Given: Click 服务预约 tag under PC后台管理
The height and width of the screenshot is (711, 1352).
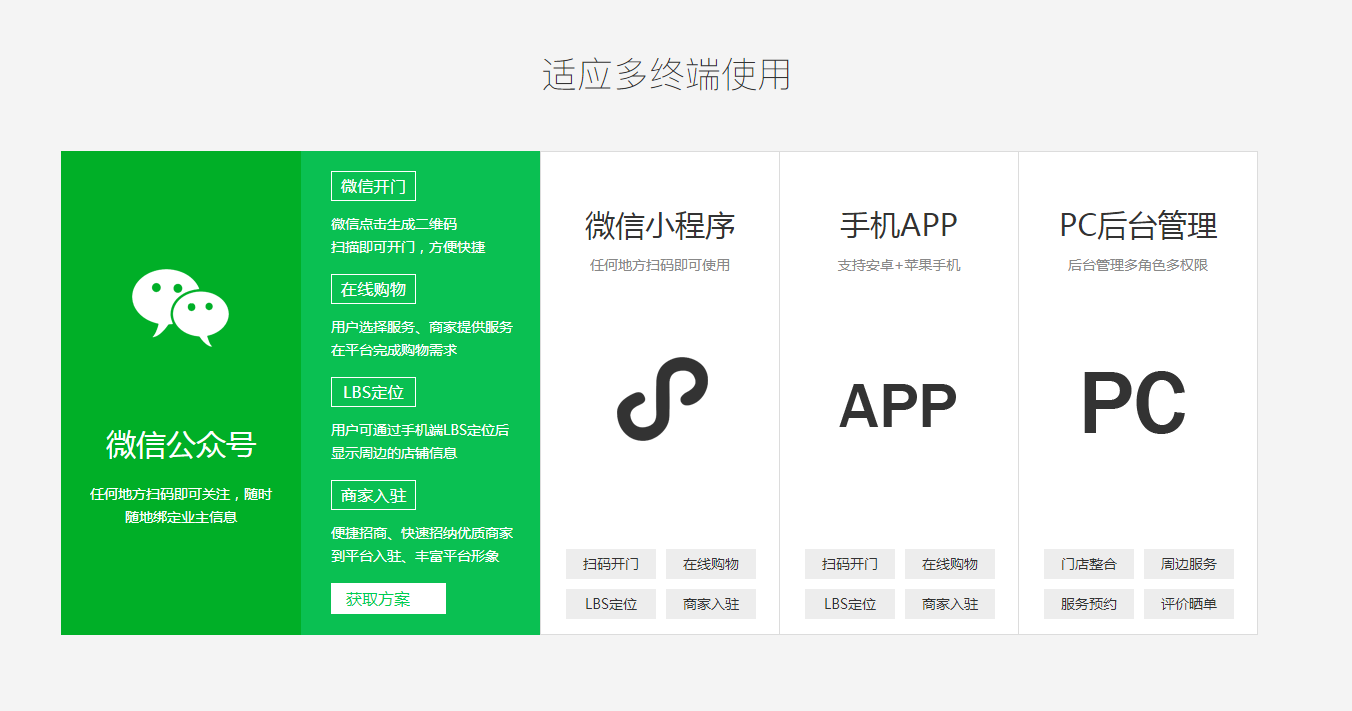Looking at the screenshot, I should coord(1089,604).
